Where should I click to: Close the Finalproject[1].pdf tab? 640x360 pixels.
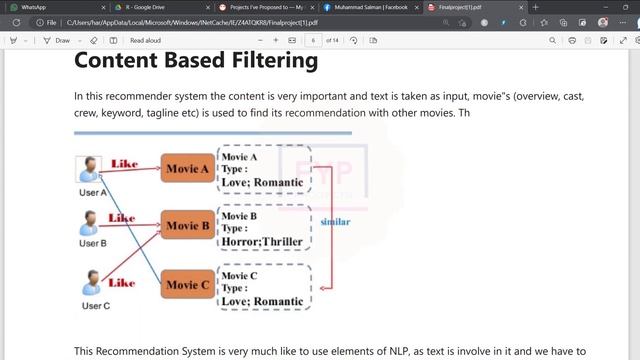click(x=521, y=7)
